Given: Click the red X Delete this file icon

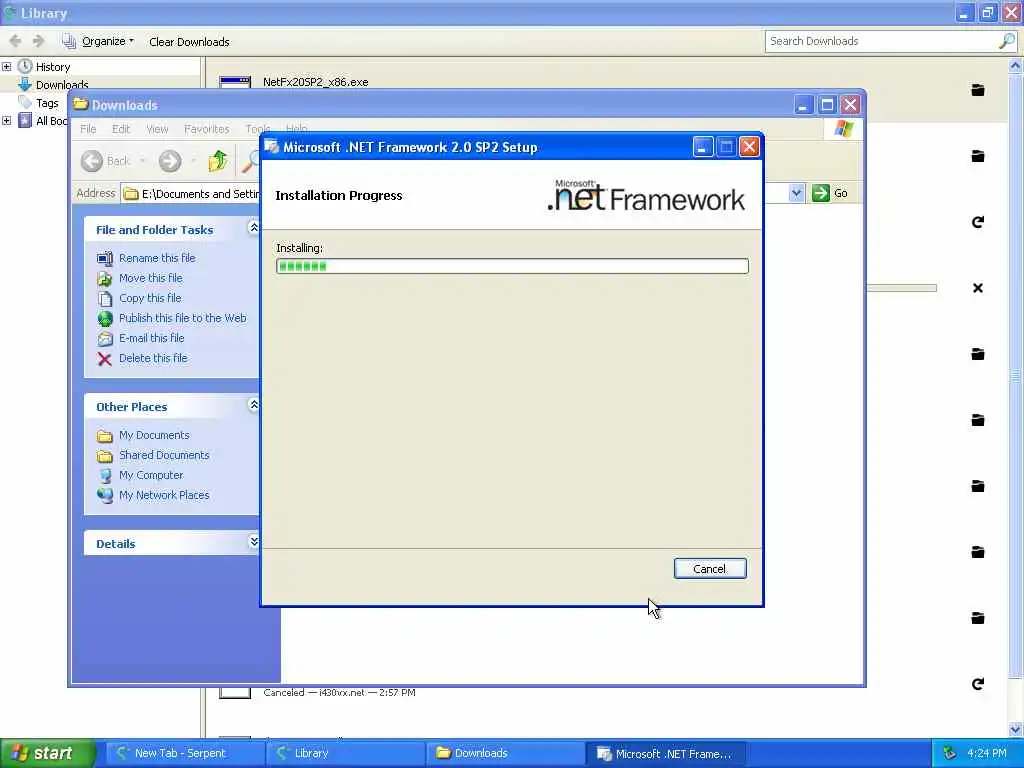Looking at the screenshot, I should 104,359.
